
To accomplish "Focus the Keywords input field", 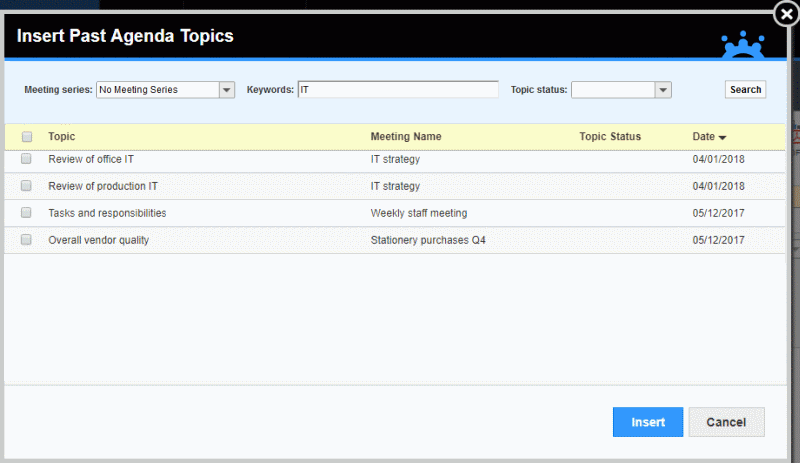I will point(398,89).
